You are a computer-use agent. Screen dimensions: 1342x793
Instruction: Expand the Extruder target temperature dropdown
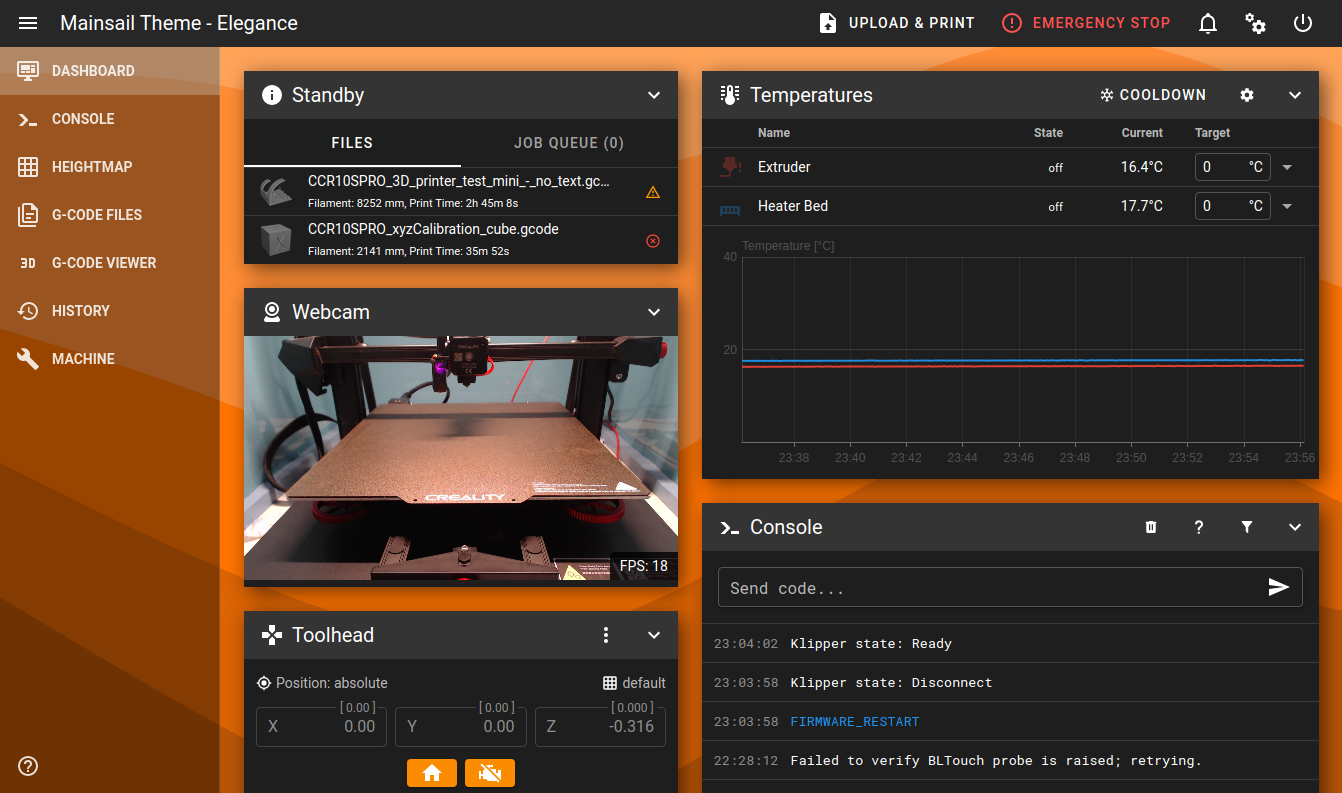[1287, 167]
